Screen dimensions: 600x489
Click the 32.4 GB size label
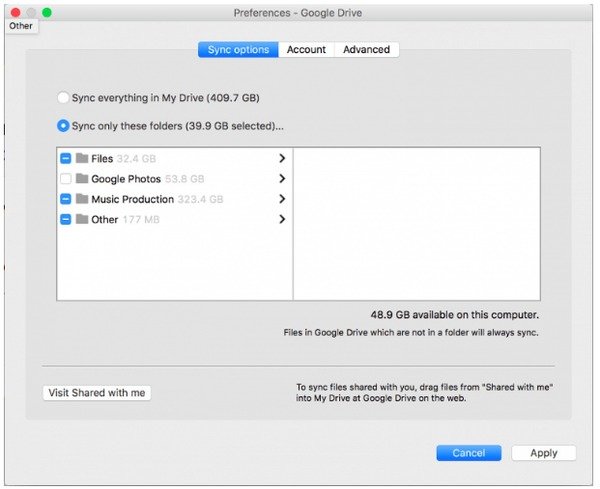coord(136,159)
